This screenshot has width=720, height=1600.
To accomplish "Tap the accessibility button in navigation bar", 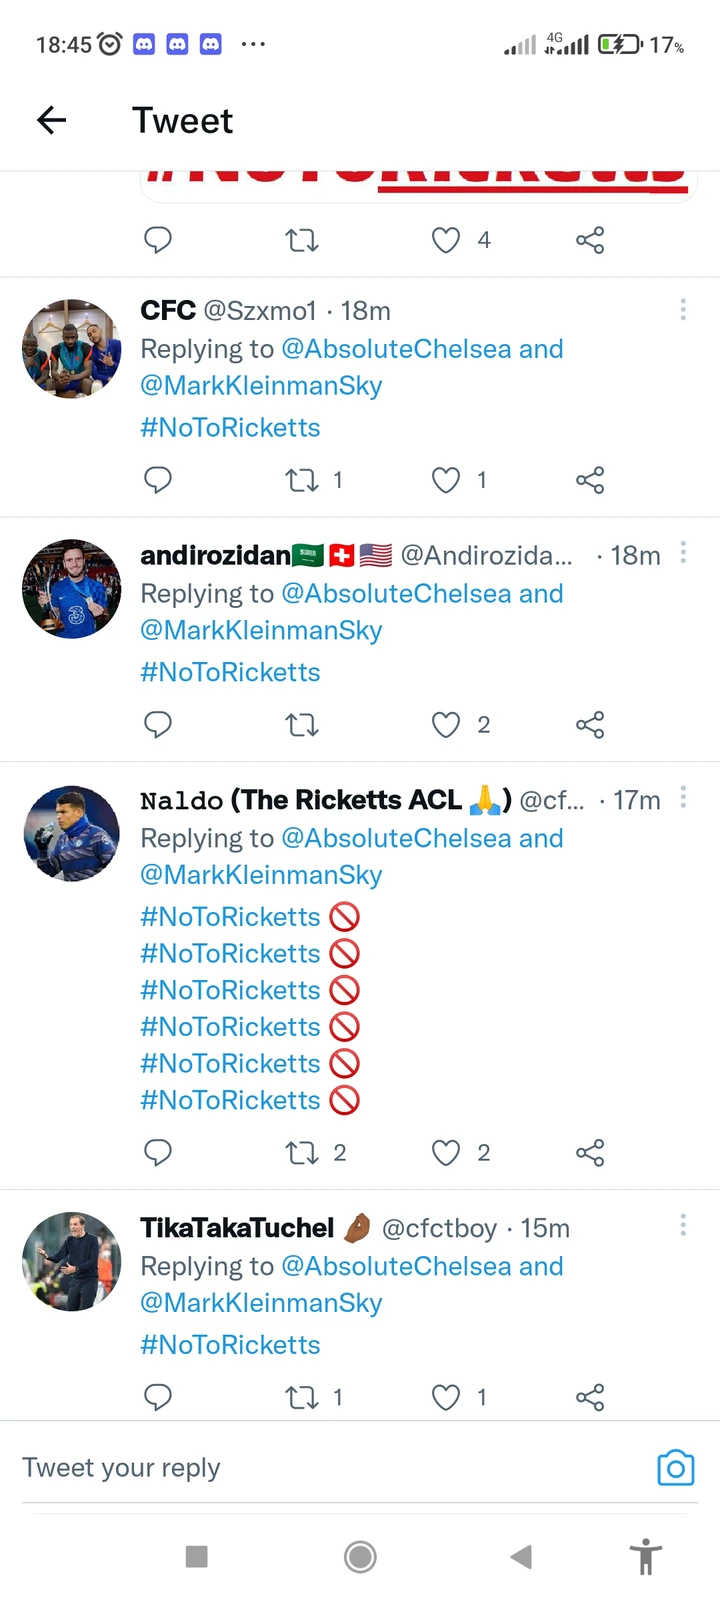I will coord(646,1556).
